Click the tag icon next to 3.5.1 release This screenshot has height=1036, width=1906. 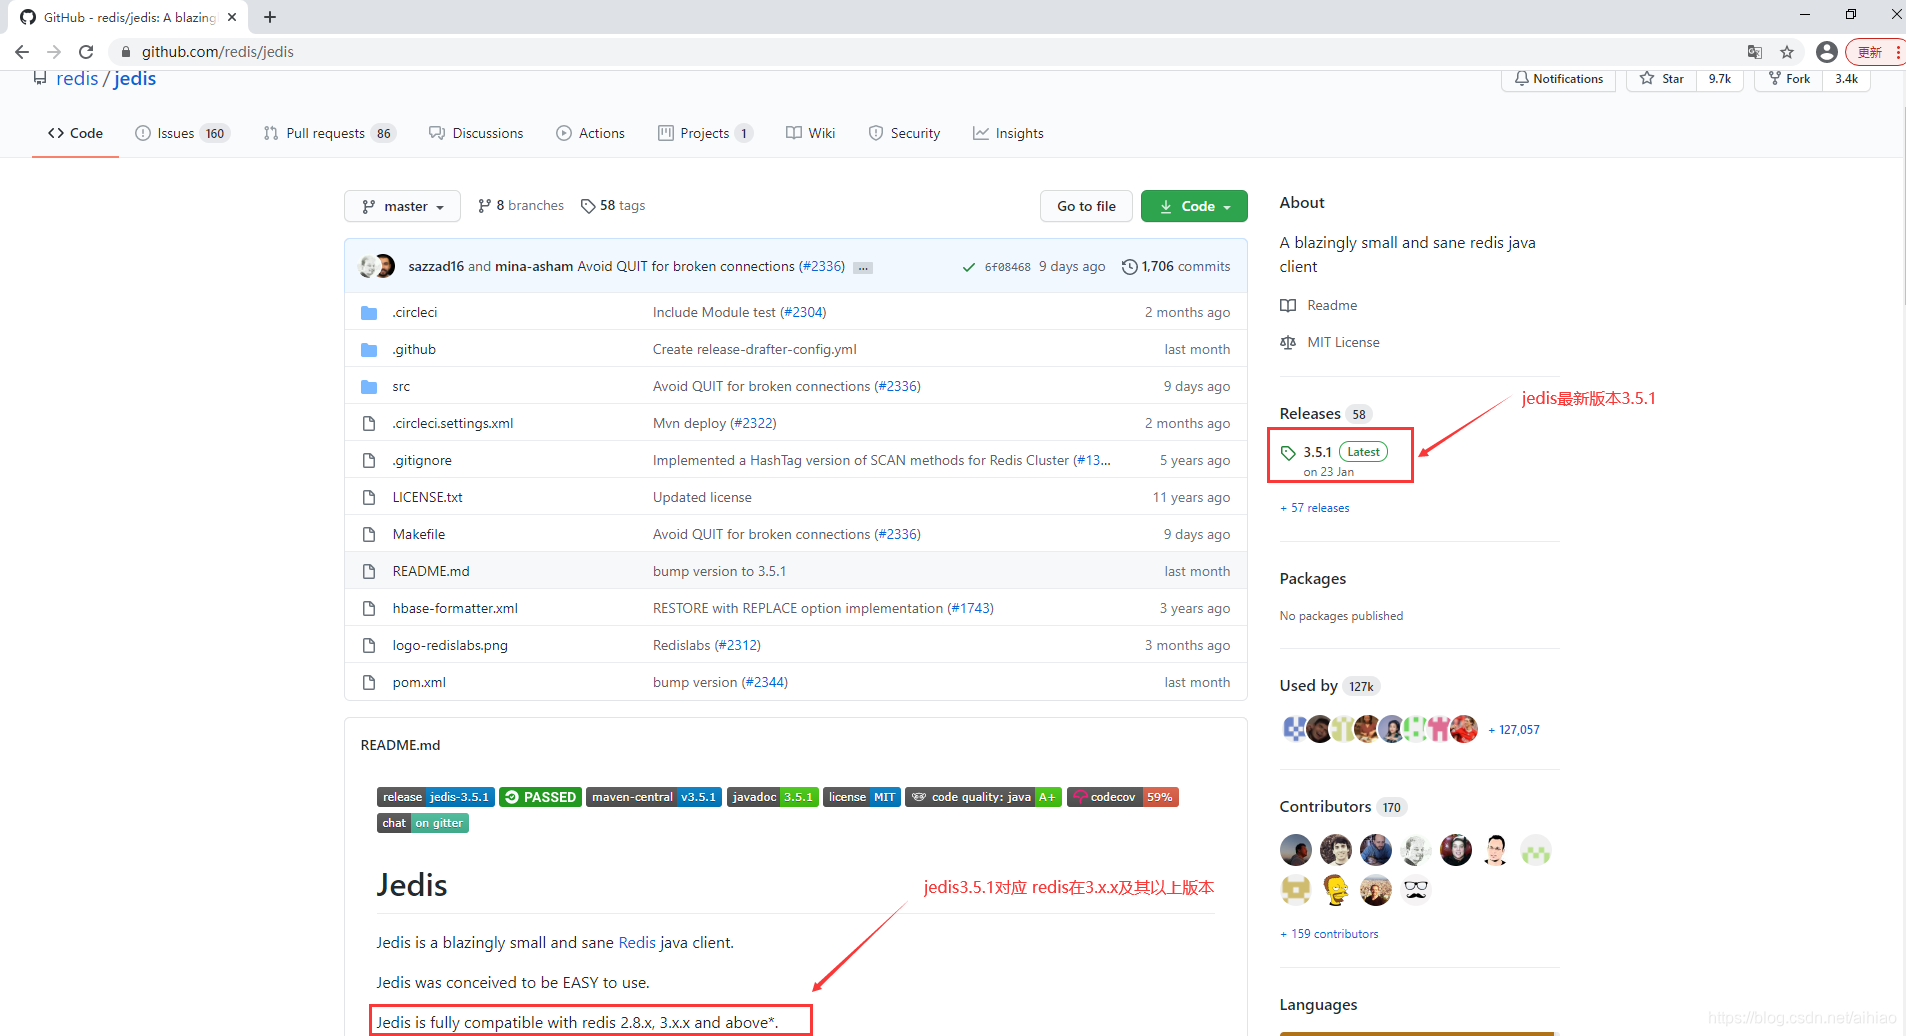(x=1288, y=453)
